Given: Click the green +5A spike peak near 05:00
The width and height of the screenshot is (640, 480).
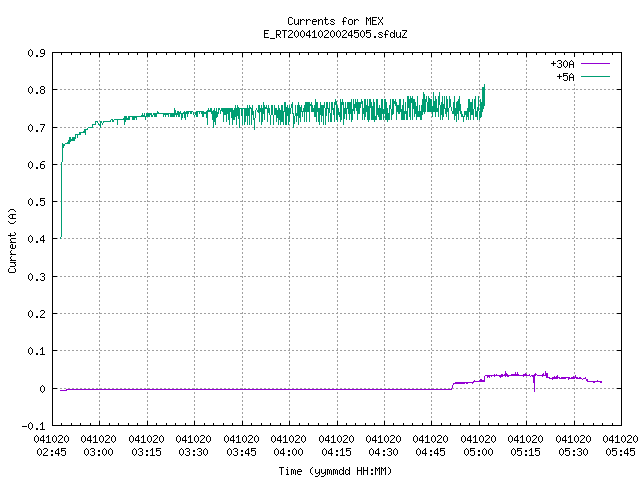Looking at the screenshot, I should pyautogui.click(x=484, y=87).
